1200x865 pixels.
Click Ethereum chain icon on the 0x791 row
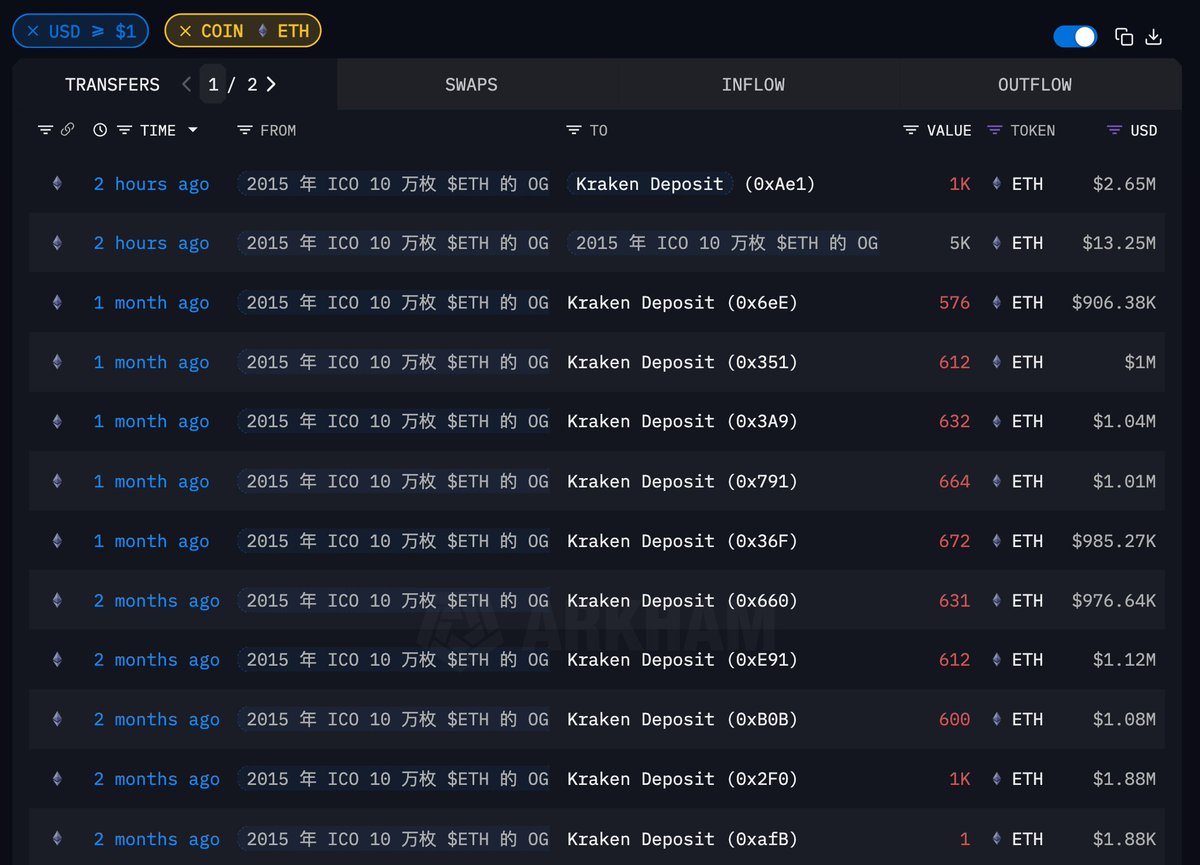tap(57, 481)
